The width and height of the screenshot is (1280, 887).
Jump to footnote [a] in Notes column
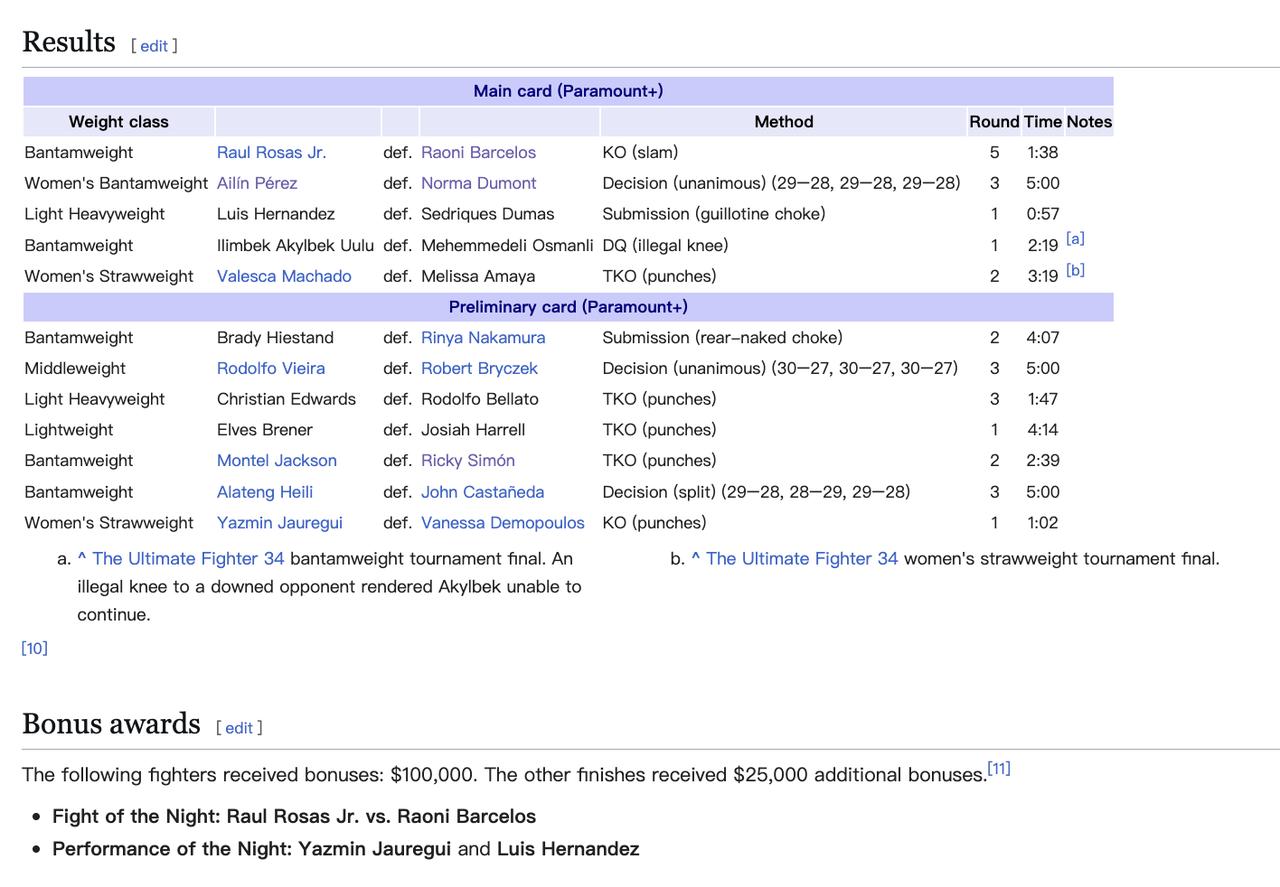tap(1075, 239)
